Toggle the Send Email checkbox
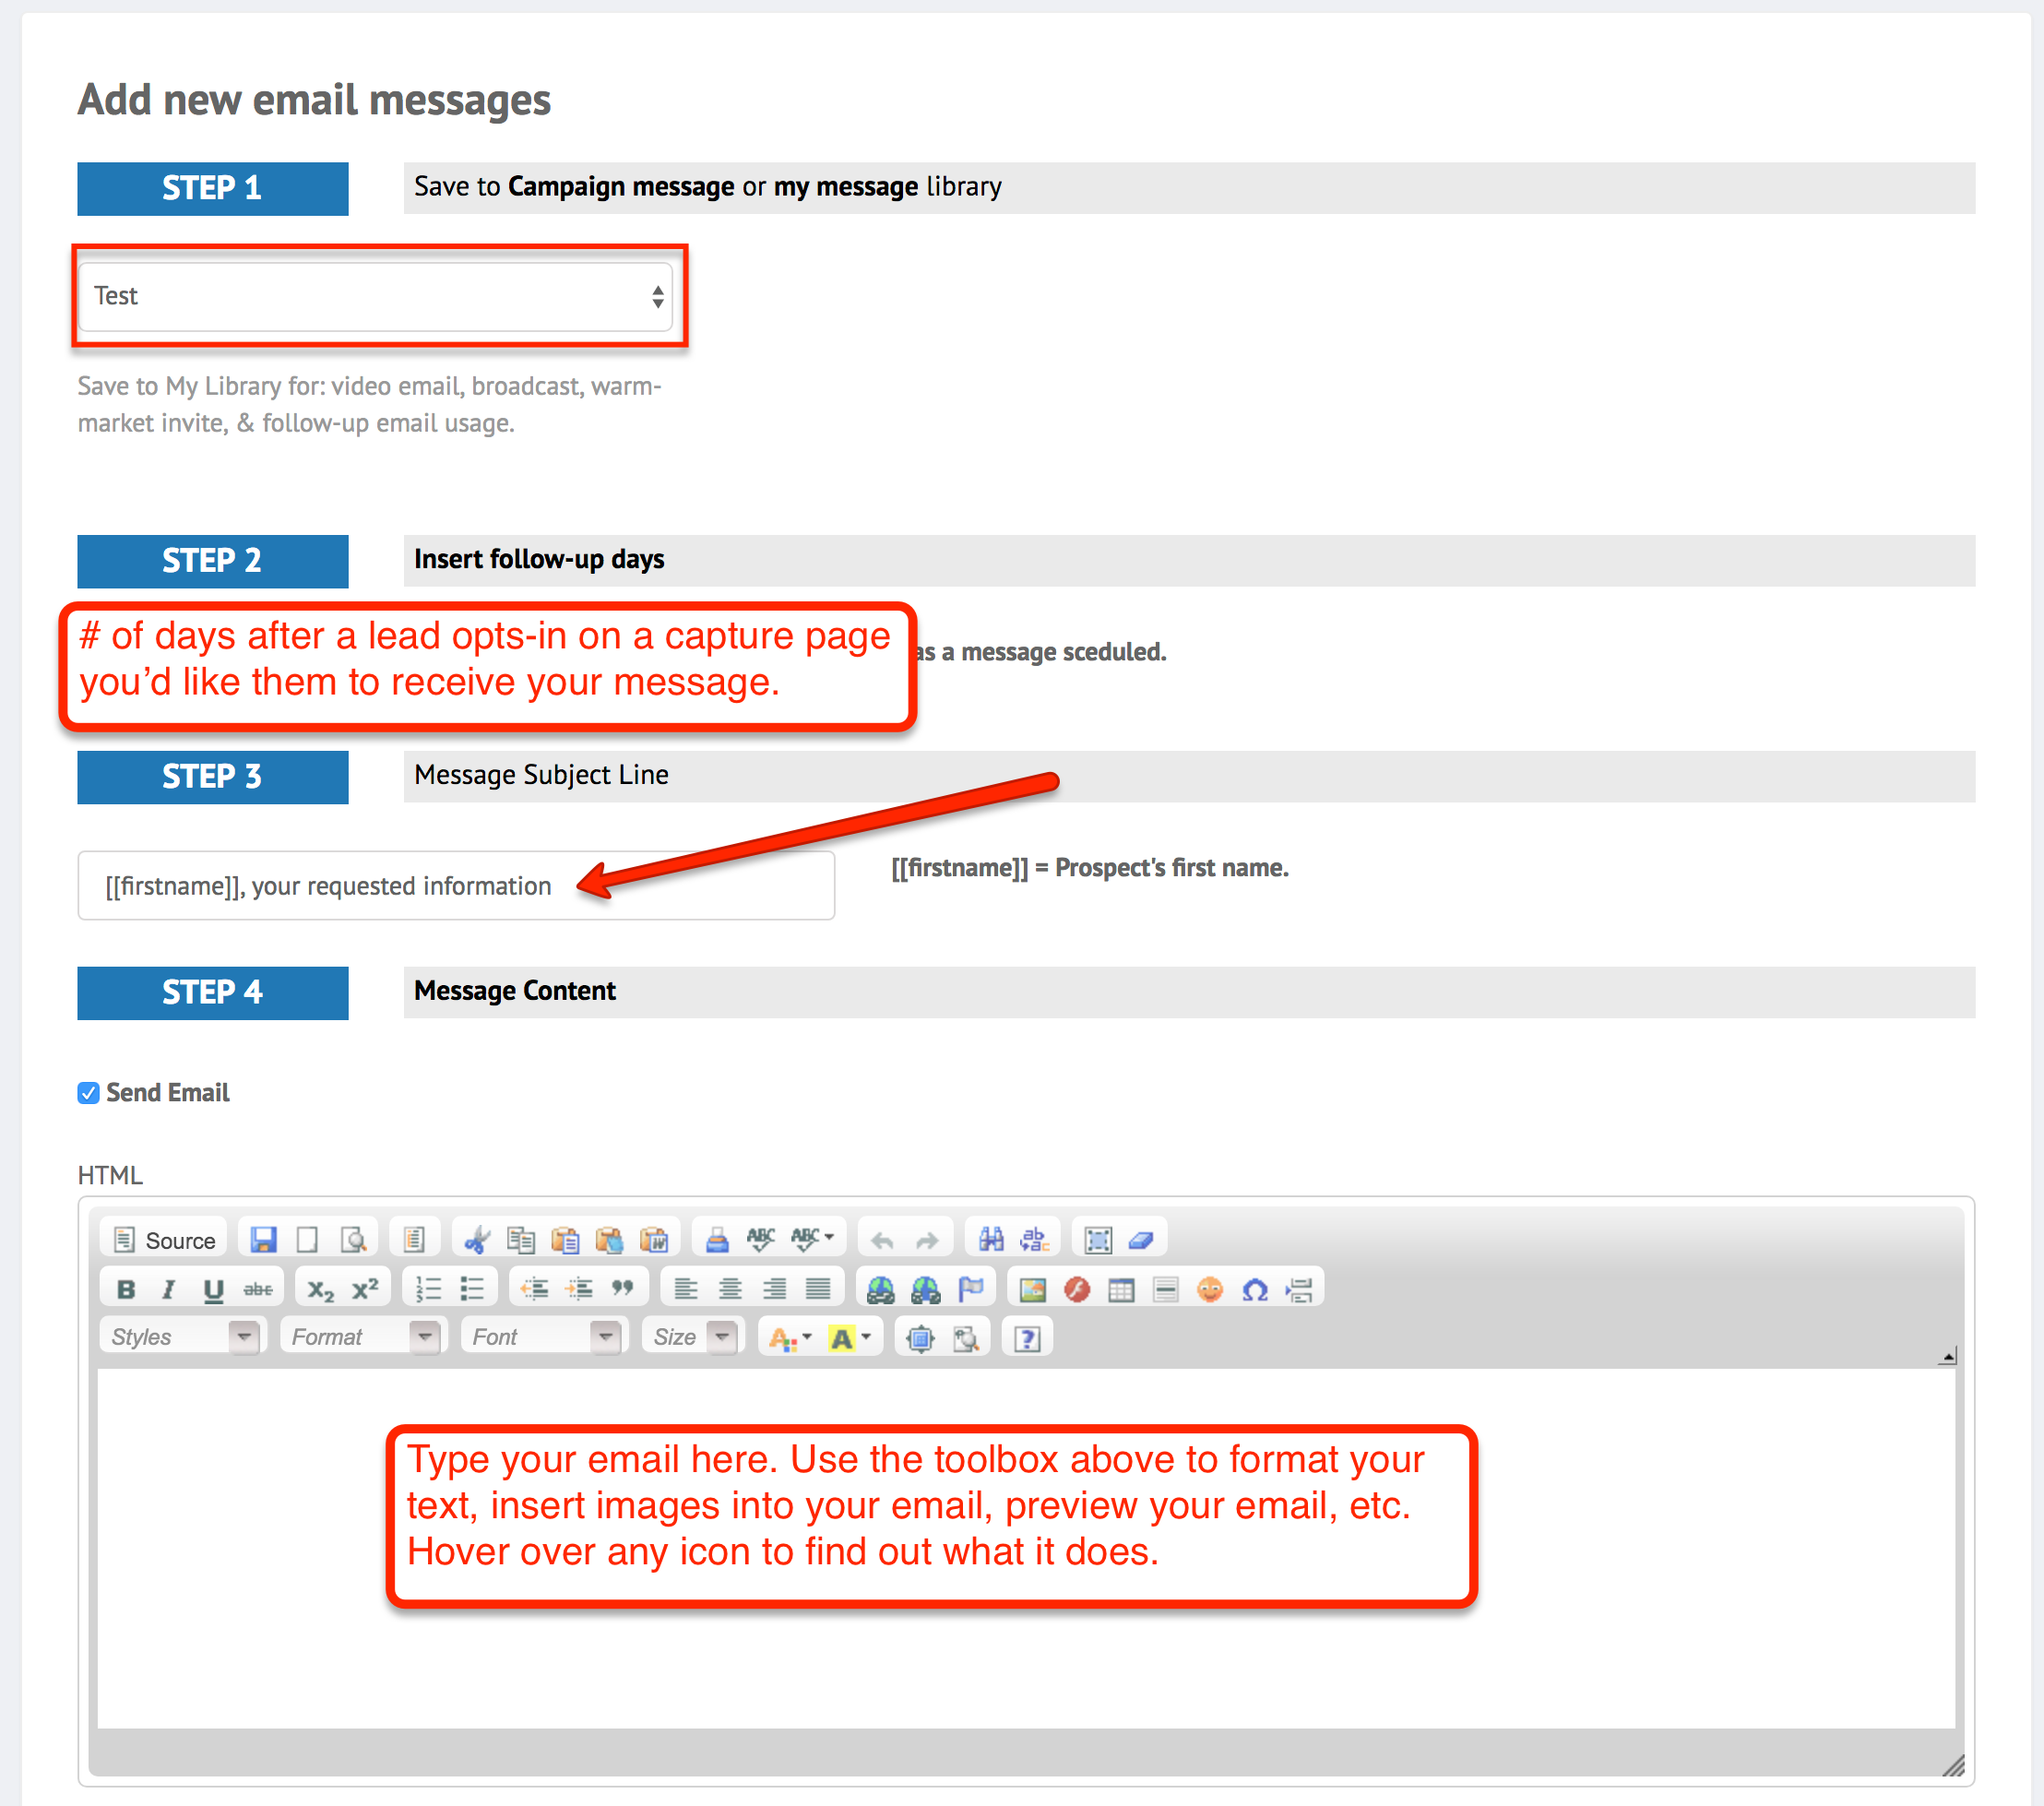The width and height of the screenshot is (2044, 1806). click(89, 1092)
